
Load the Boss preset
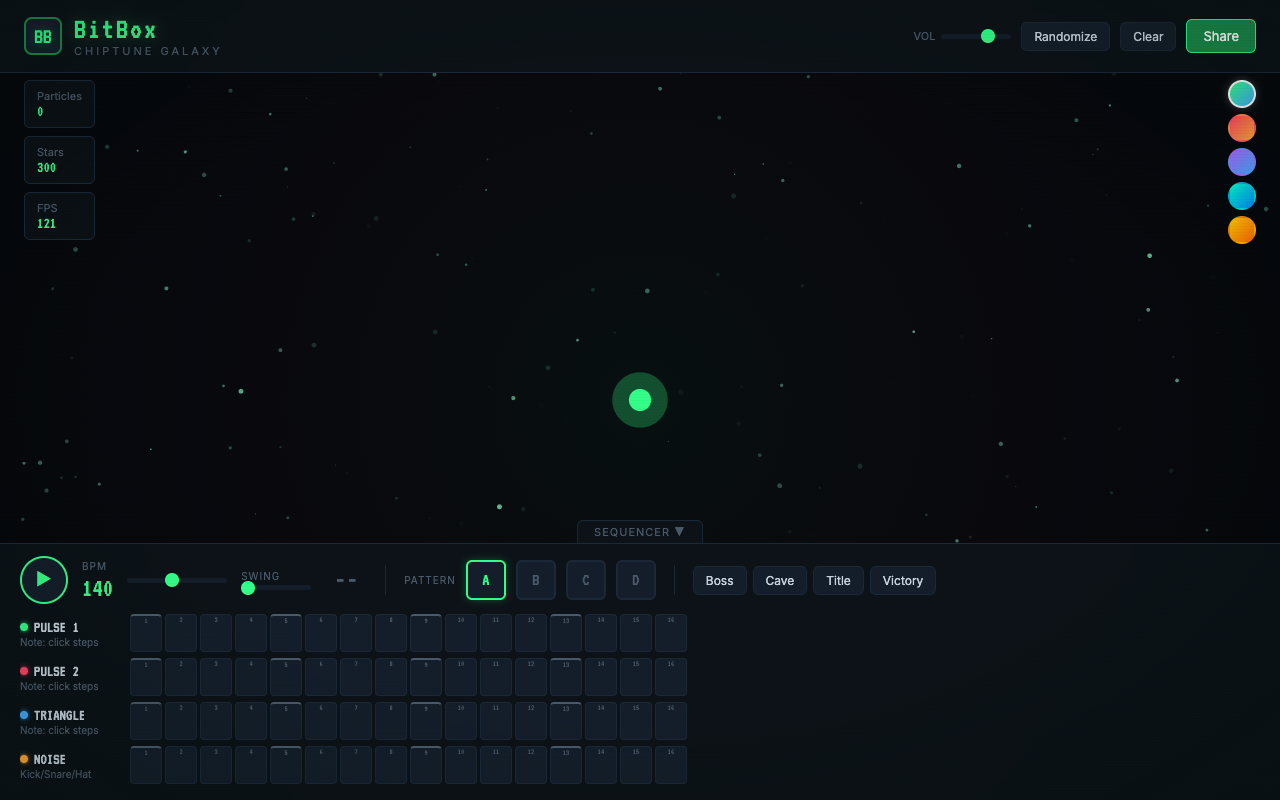click(x=720, y=580)
